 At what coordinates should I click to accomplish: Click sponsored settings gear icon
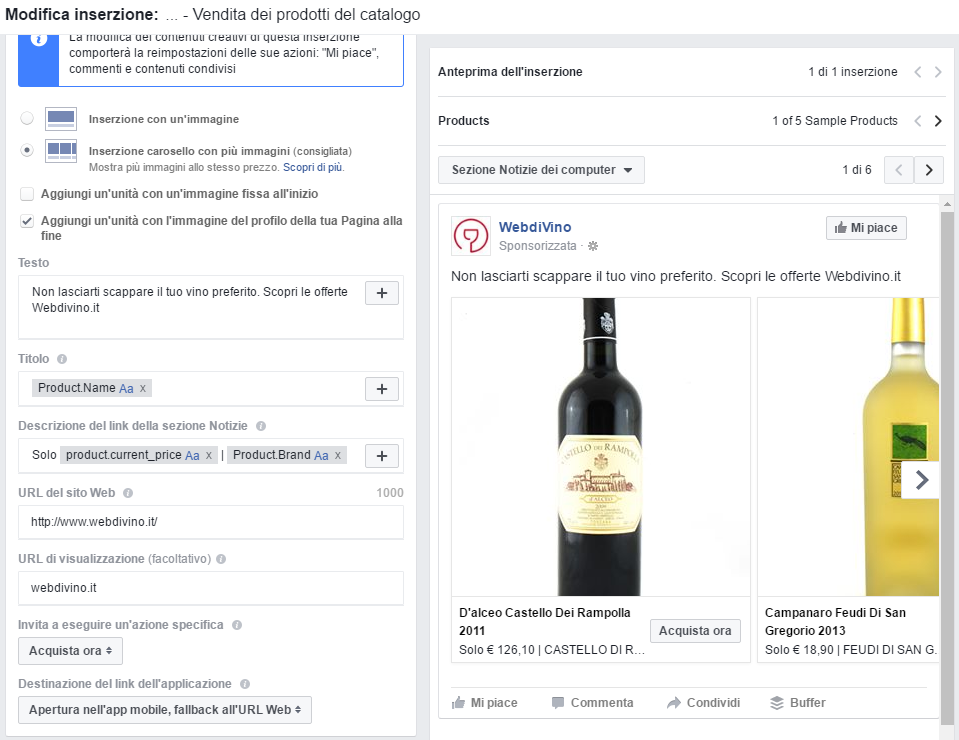click(x=593, y=246)
